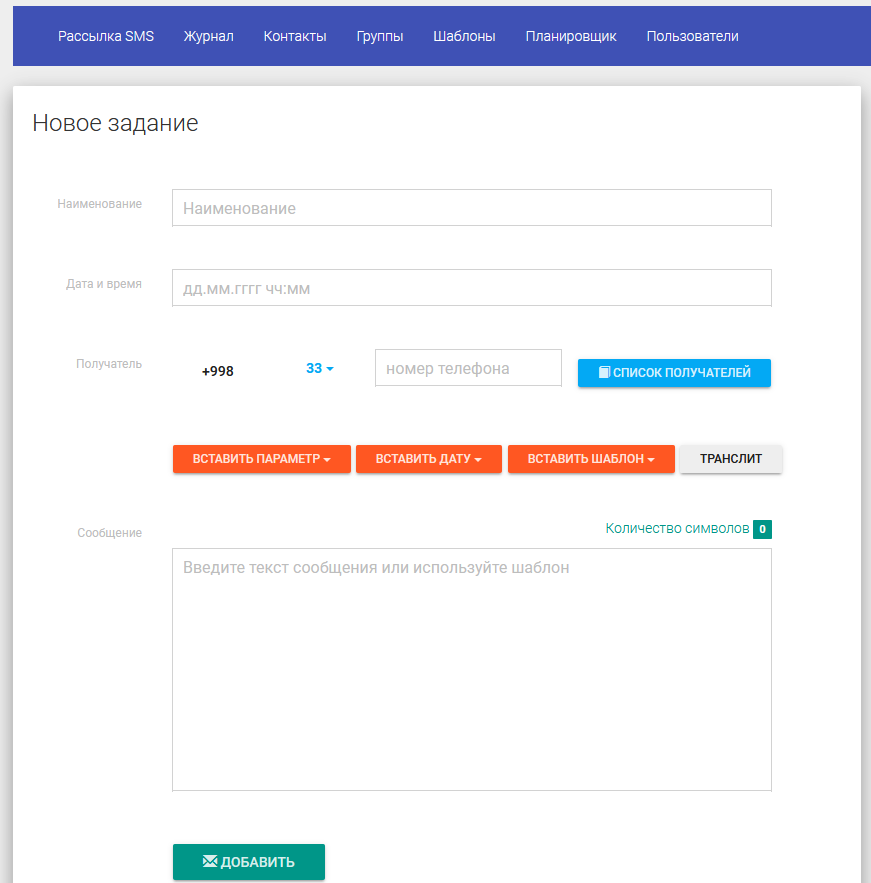The image size is (871, 883).
Task: Focus the Наименование text field
Action: click(x=471, y=208)
